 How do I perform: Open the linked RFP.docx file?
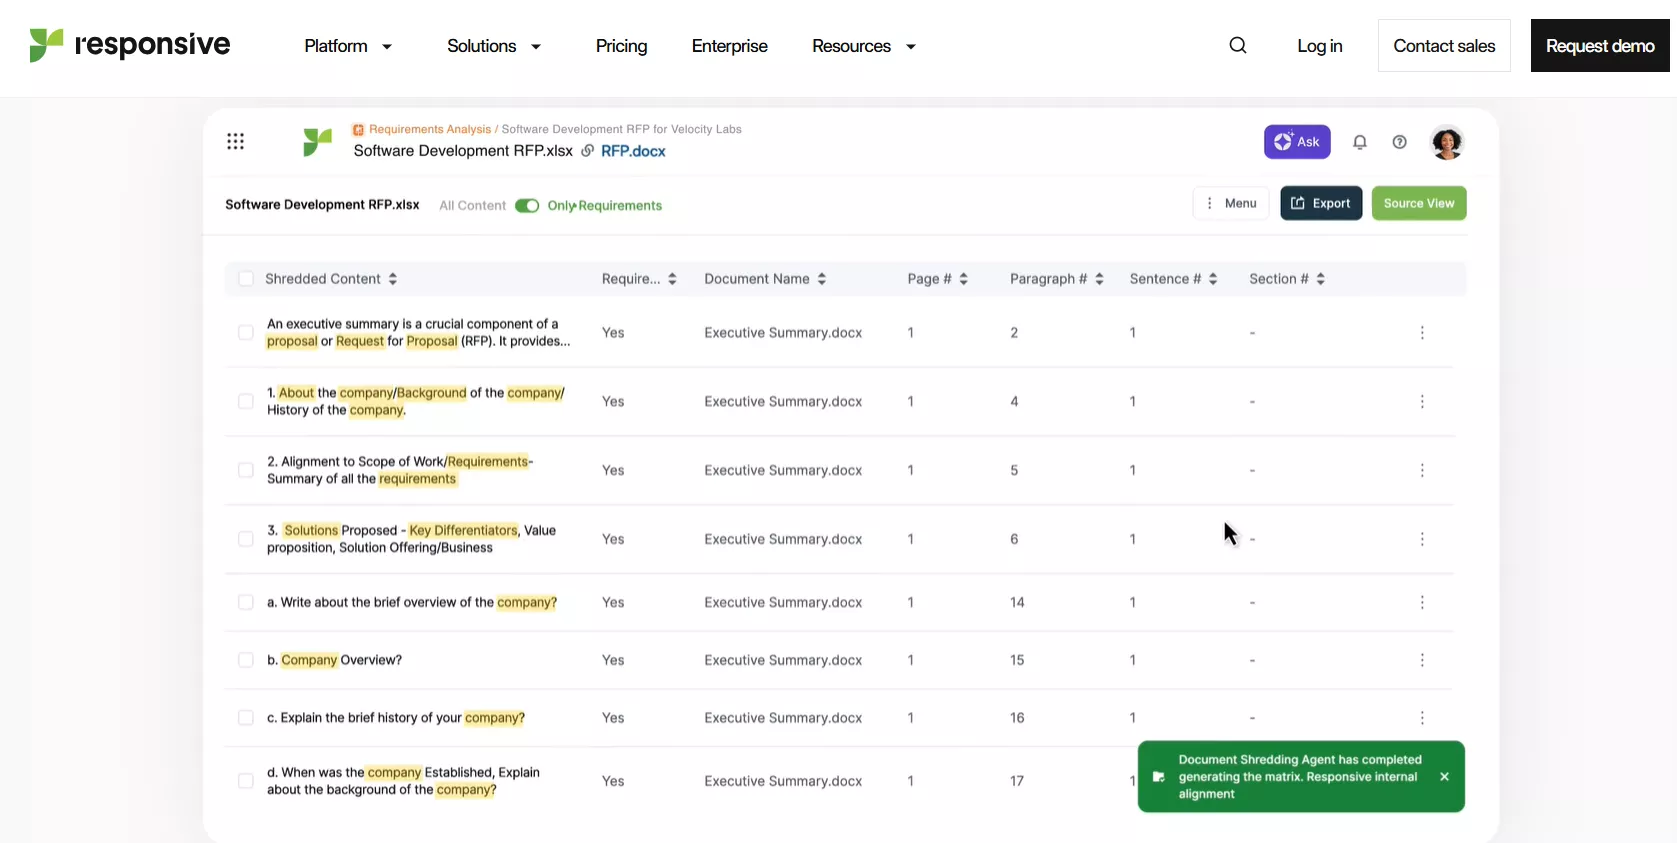point(632,151)
